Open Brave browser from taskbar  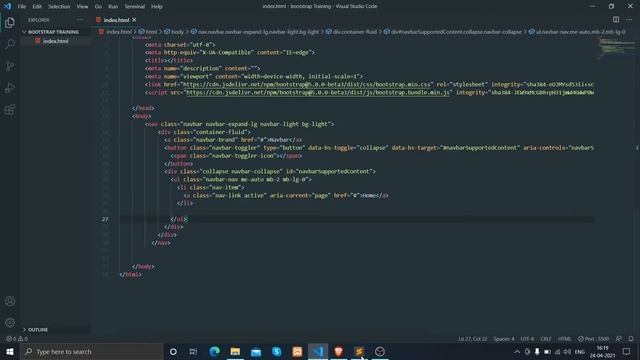coord(338,351)
